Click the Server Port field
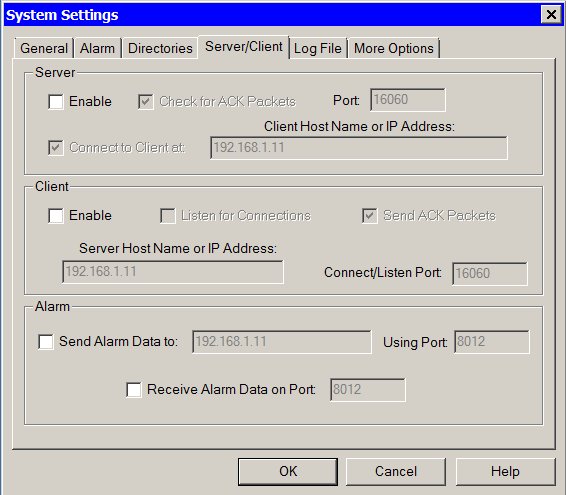 [408, 100]
